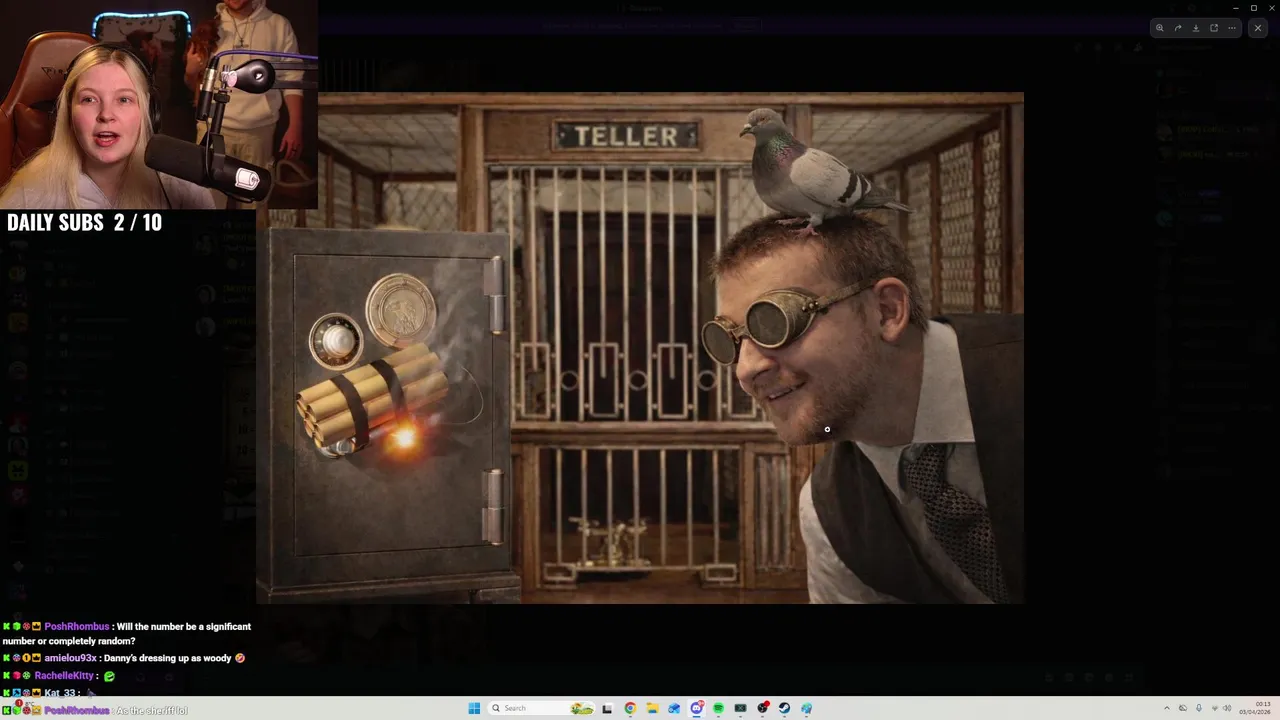Close the image viewer overlay
Image resolution: width=1280 pixels, height=720 pixels.
coord(1258,28)
